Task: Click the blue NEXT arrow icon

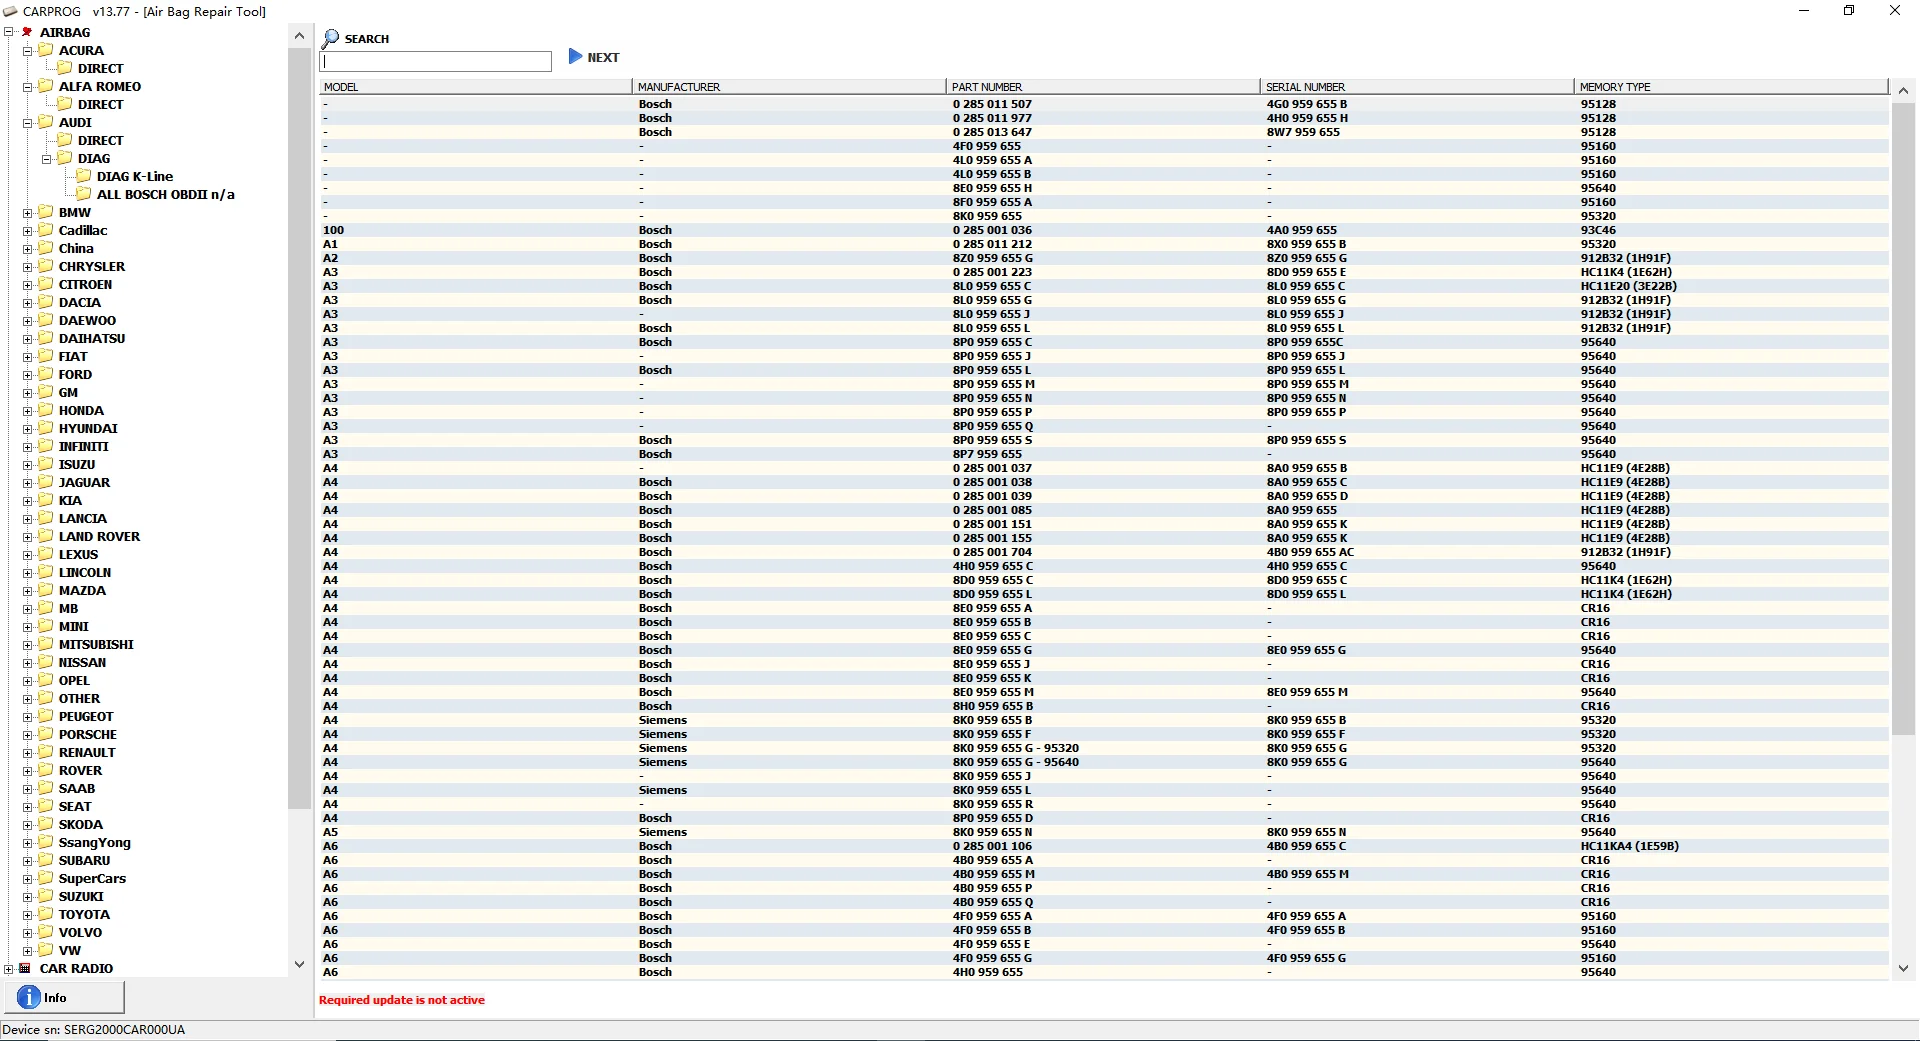Action: tap(575, 56)
